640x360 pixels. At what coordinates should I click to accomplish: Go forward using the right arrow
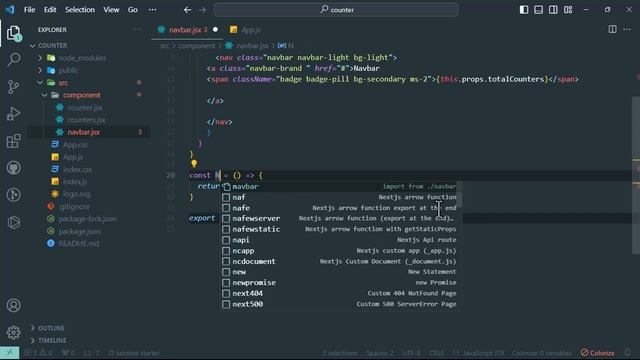point(202,10)
